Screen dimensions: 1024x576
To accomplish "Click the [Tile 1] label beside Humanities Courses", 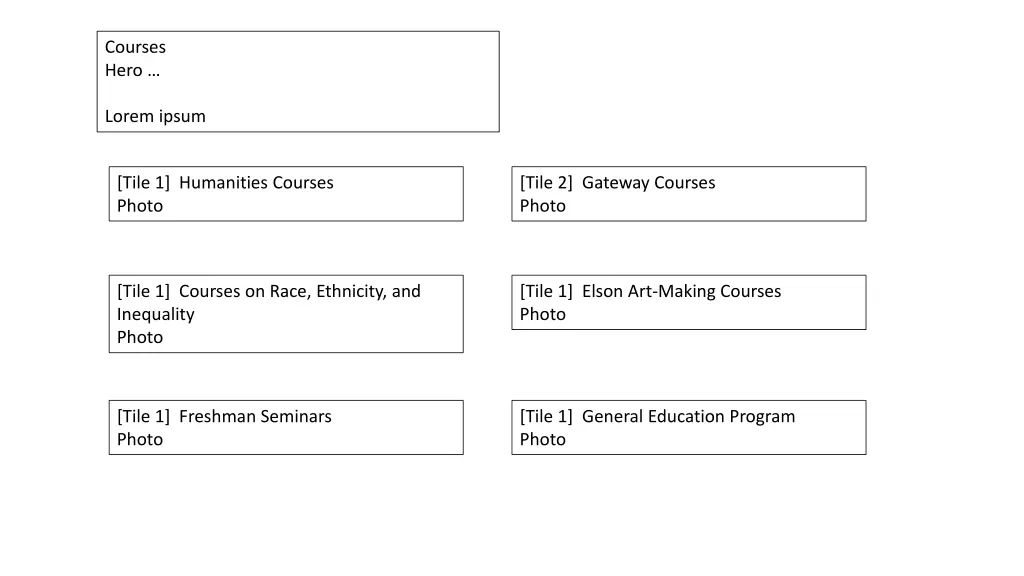I will pyautogui.click(x=143, y=182).
